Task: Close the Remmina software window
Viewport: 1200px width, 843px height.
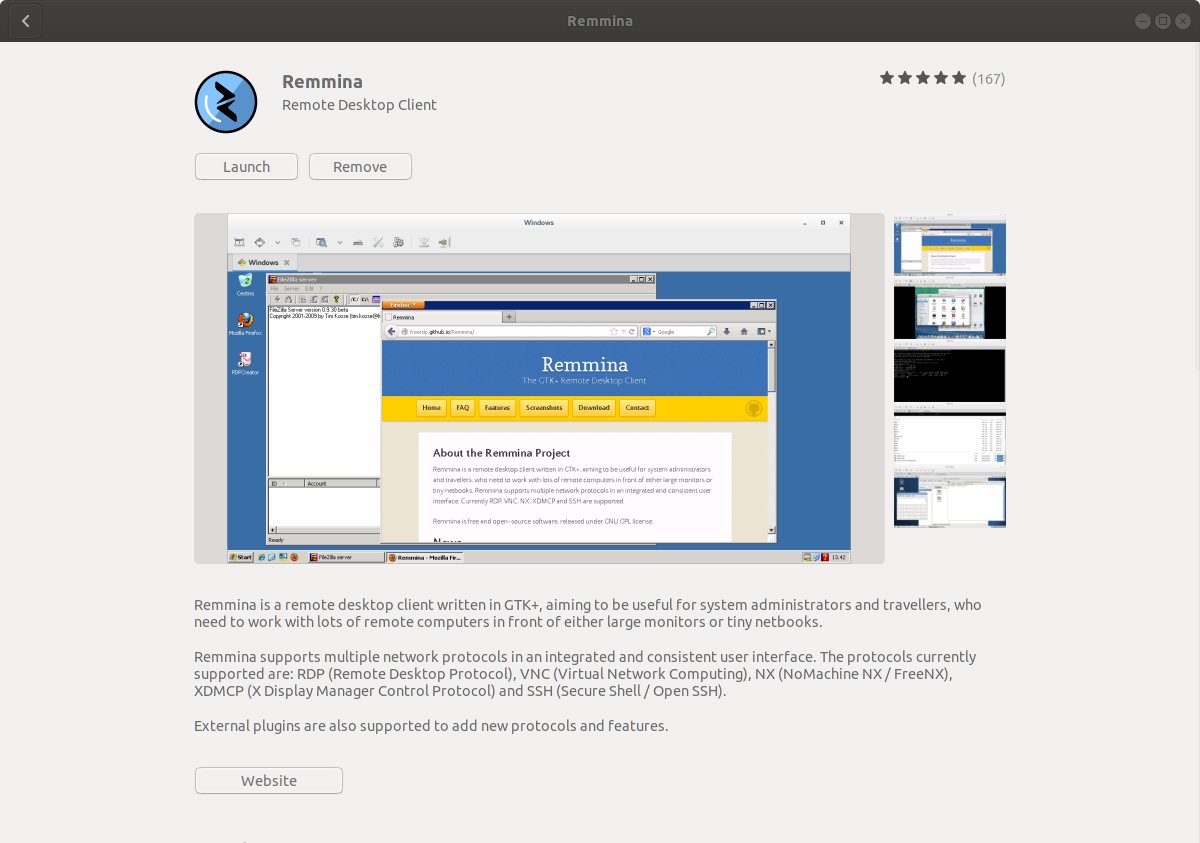Action: click(1183, 21)
